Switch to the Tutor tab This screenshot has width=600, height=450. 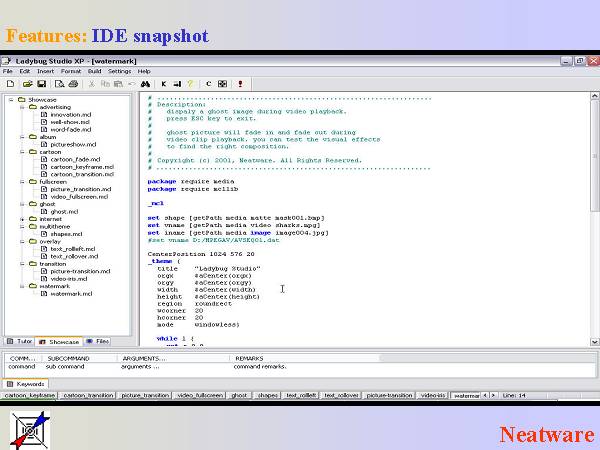[x=20, y=341]
